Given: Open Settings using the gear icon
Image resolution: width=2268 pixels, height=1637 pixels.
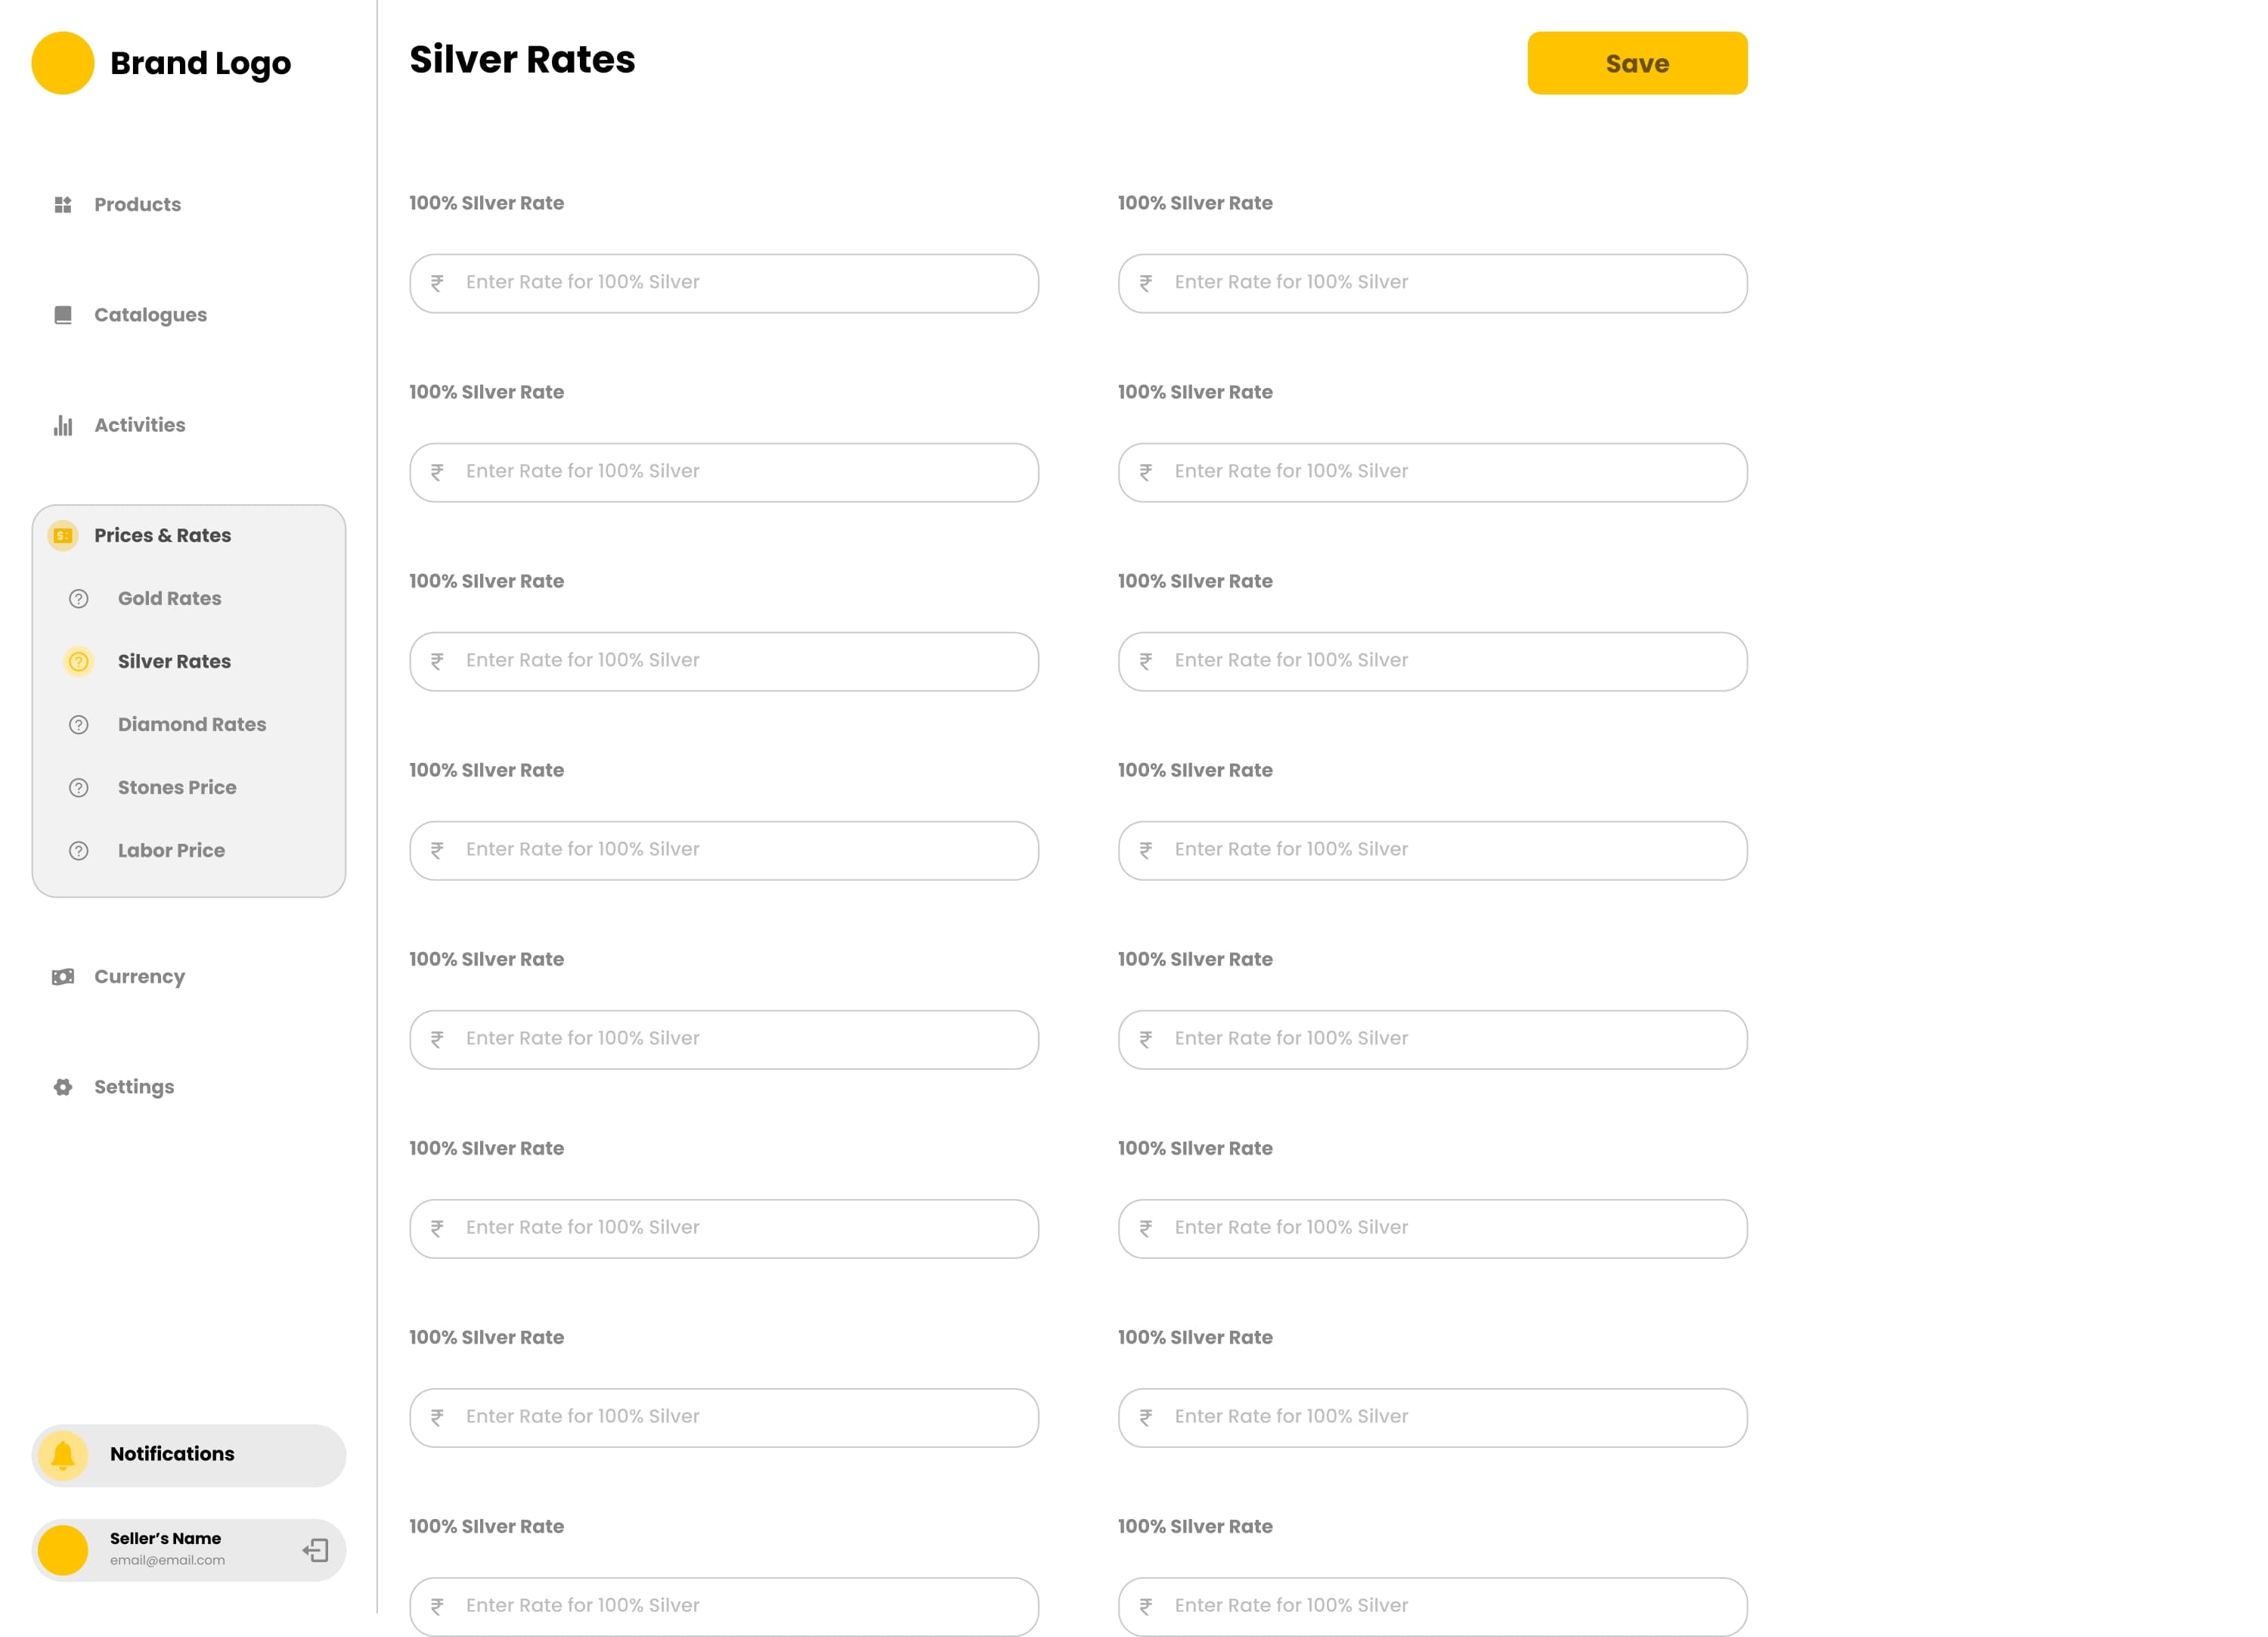Looking at the screenshot, I should click(63, 1087).
